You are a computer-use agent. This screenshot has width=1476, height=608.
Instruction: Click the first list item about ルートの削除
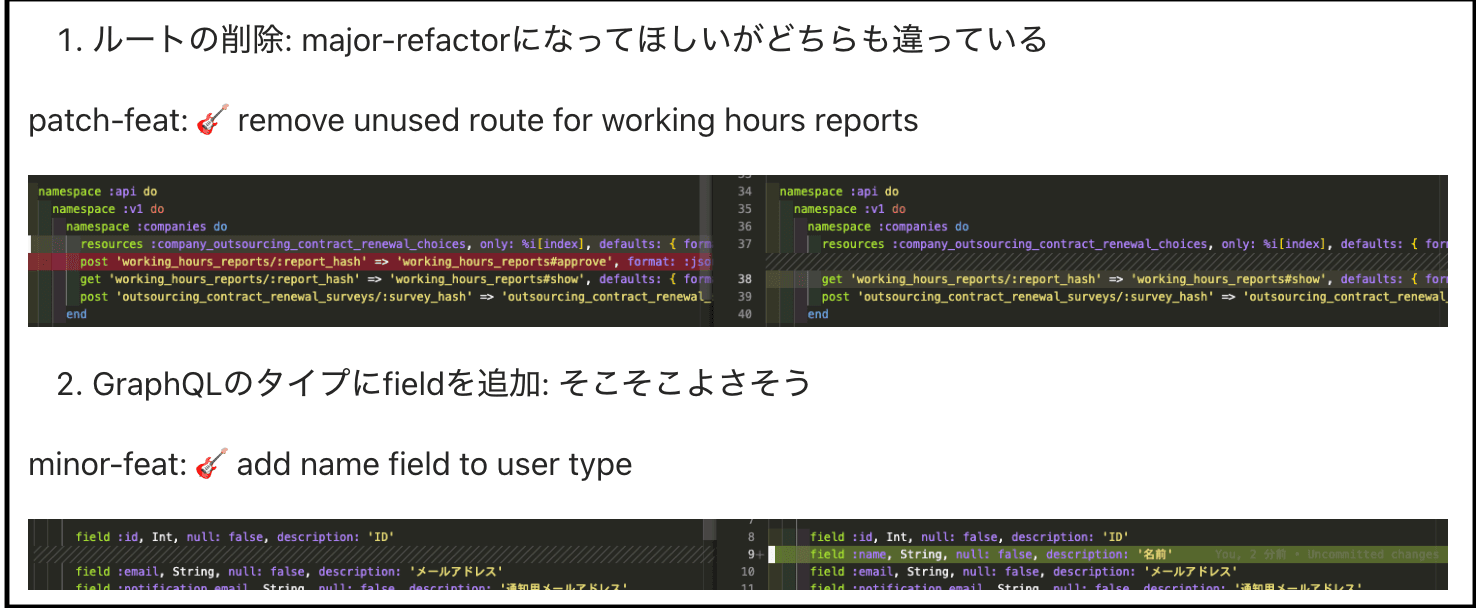552,40
